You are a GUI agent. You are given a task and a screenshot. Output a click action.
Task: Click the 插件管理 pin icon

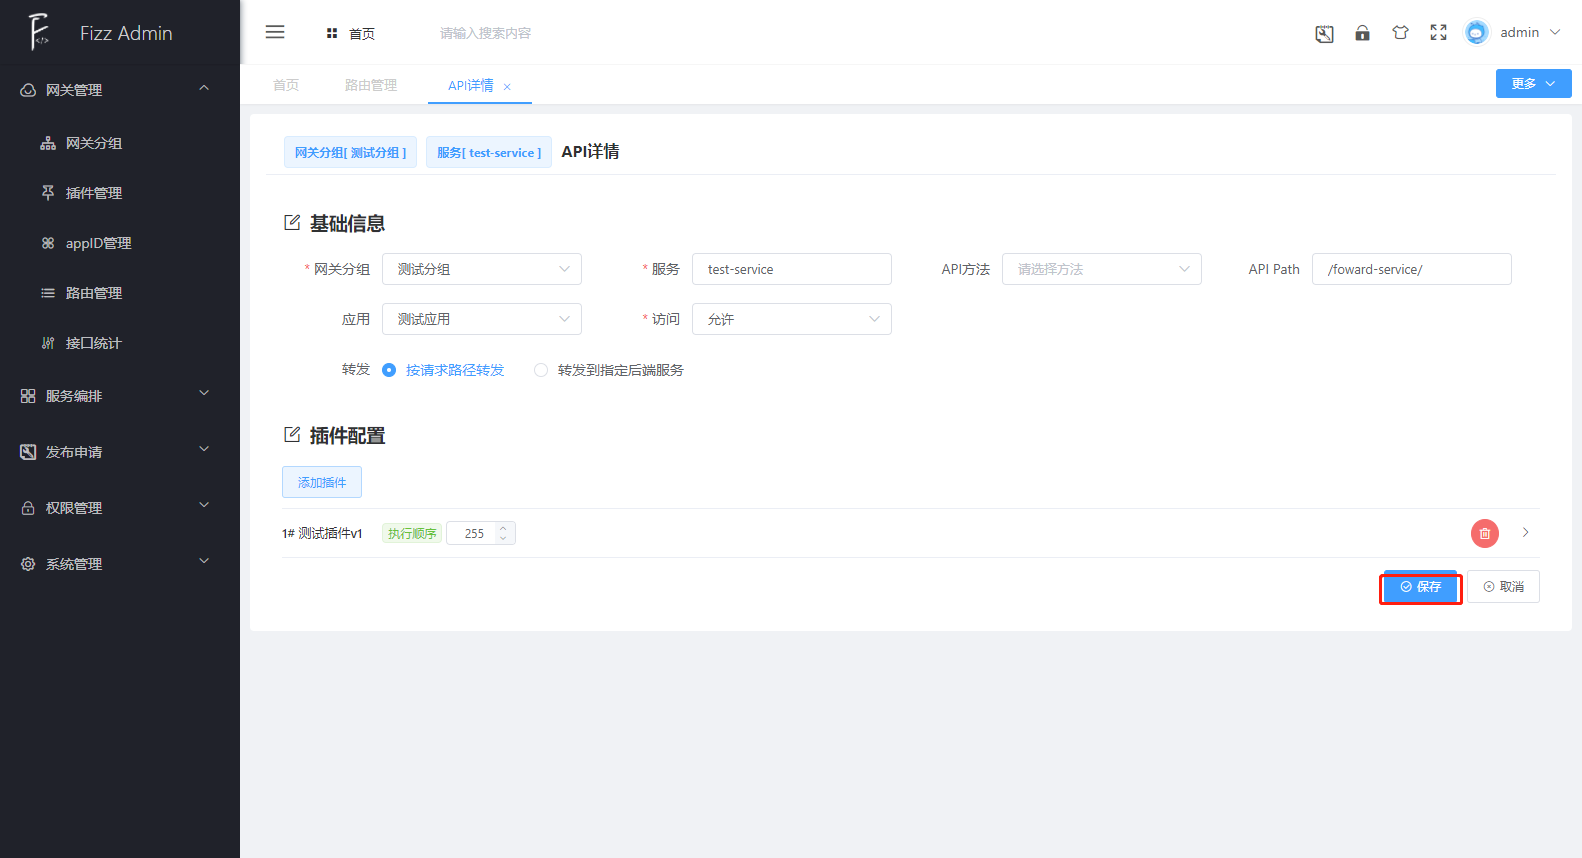(x=48, y=193)
